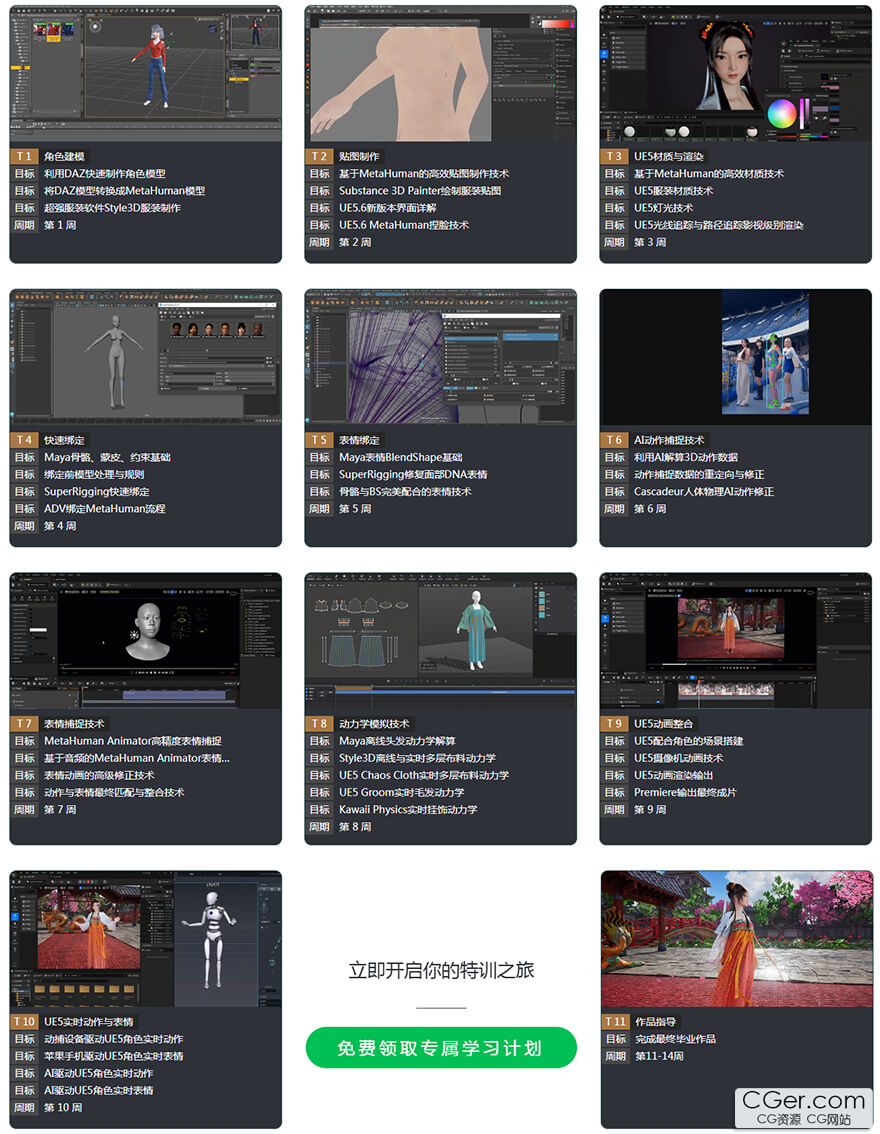
Task: Click the text 利用AI解算3D动作数据
Action: coord(686,457)
